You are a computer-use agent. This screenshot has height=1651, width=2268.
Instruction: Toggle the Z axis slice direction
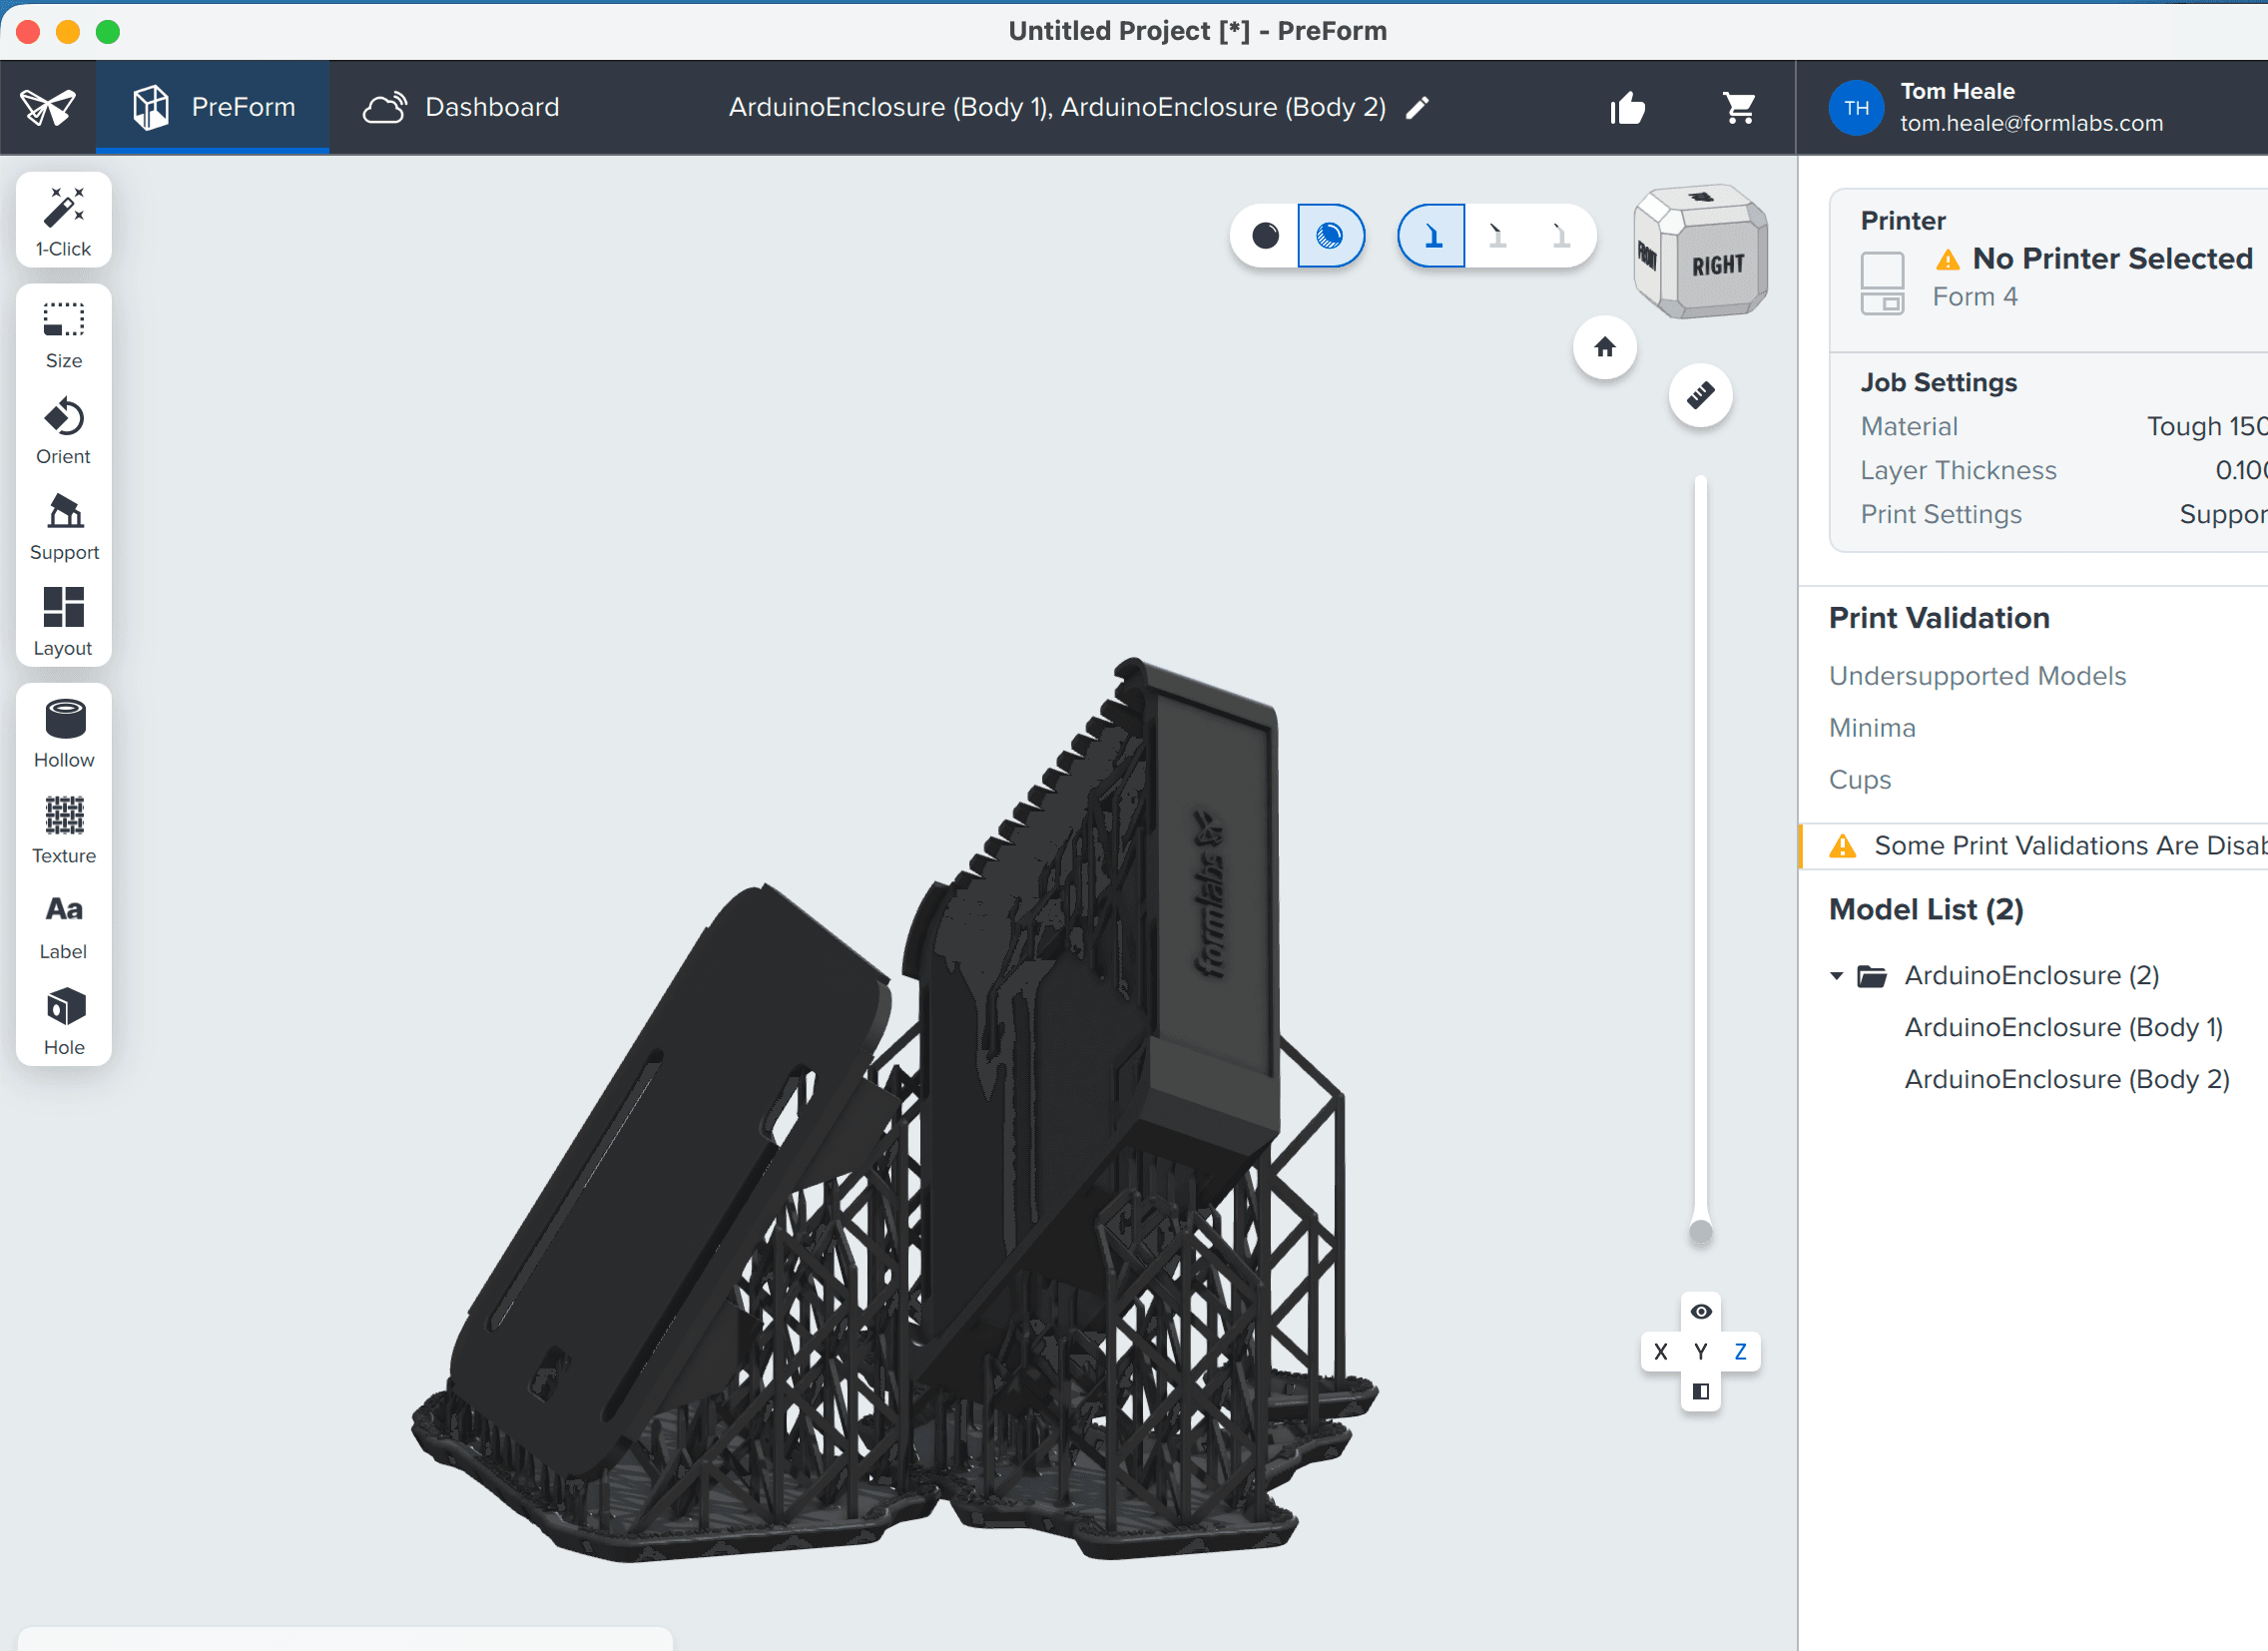click(x=1740, y=1352)
